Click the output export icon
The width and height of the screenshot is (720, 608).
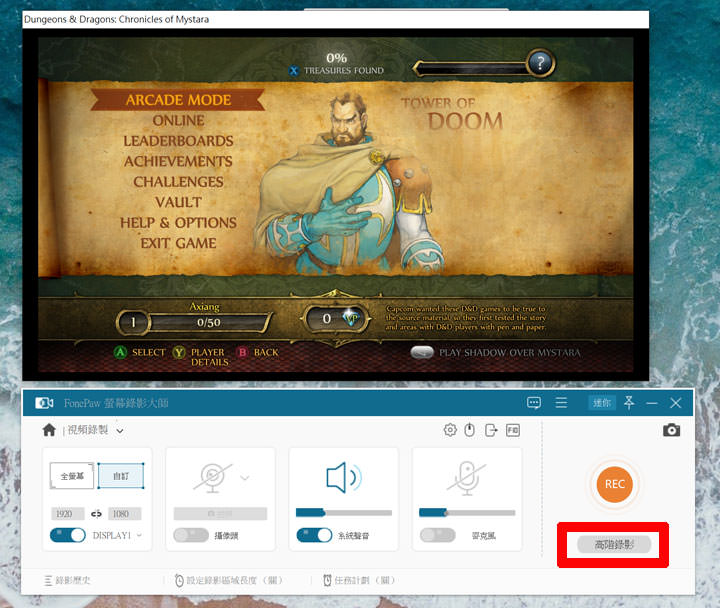491,430
